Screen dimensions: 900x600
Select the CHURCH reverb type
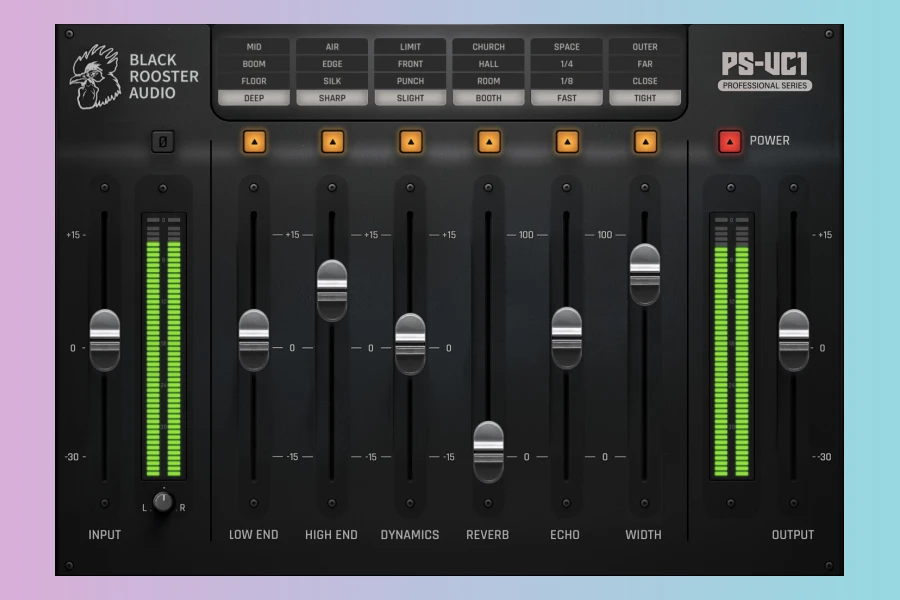pos(488,47)
